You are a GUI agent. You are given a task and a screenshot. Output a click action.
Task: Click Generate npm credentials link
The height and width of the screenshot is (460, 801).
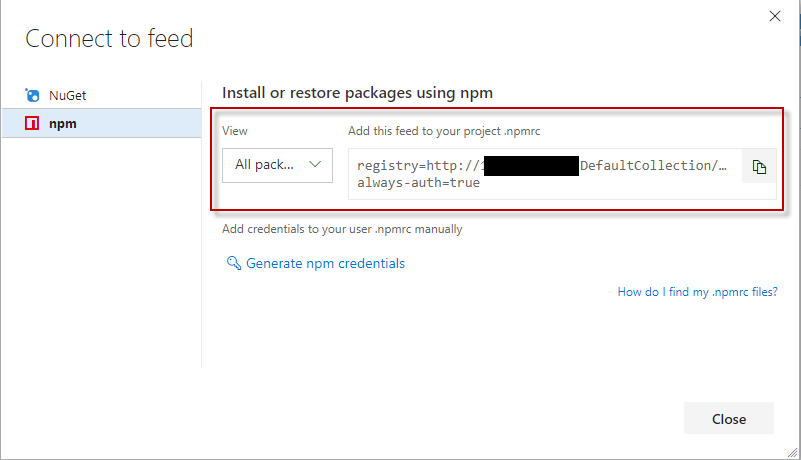[x=325, y=264]
